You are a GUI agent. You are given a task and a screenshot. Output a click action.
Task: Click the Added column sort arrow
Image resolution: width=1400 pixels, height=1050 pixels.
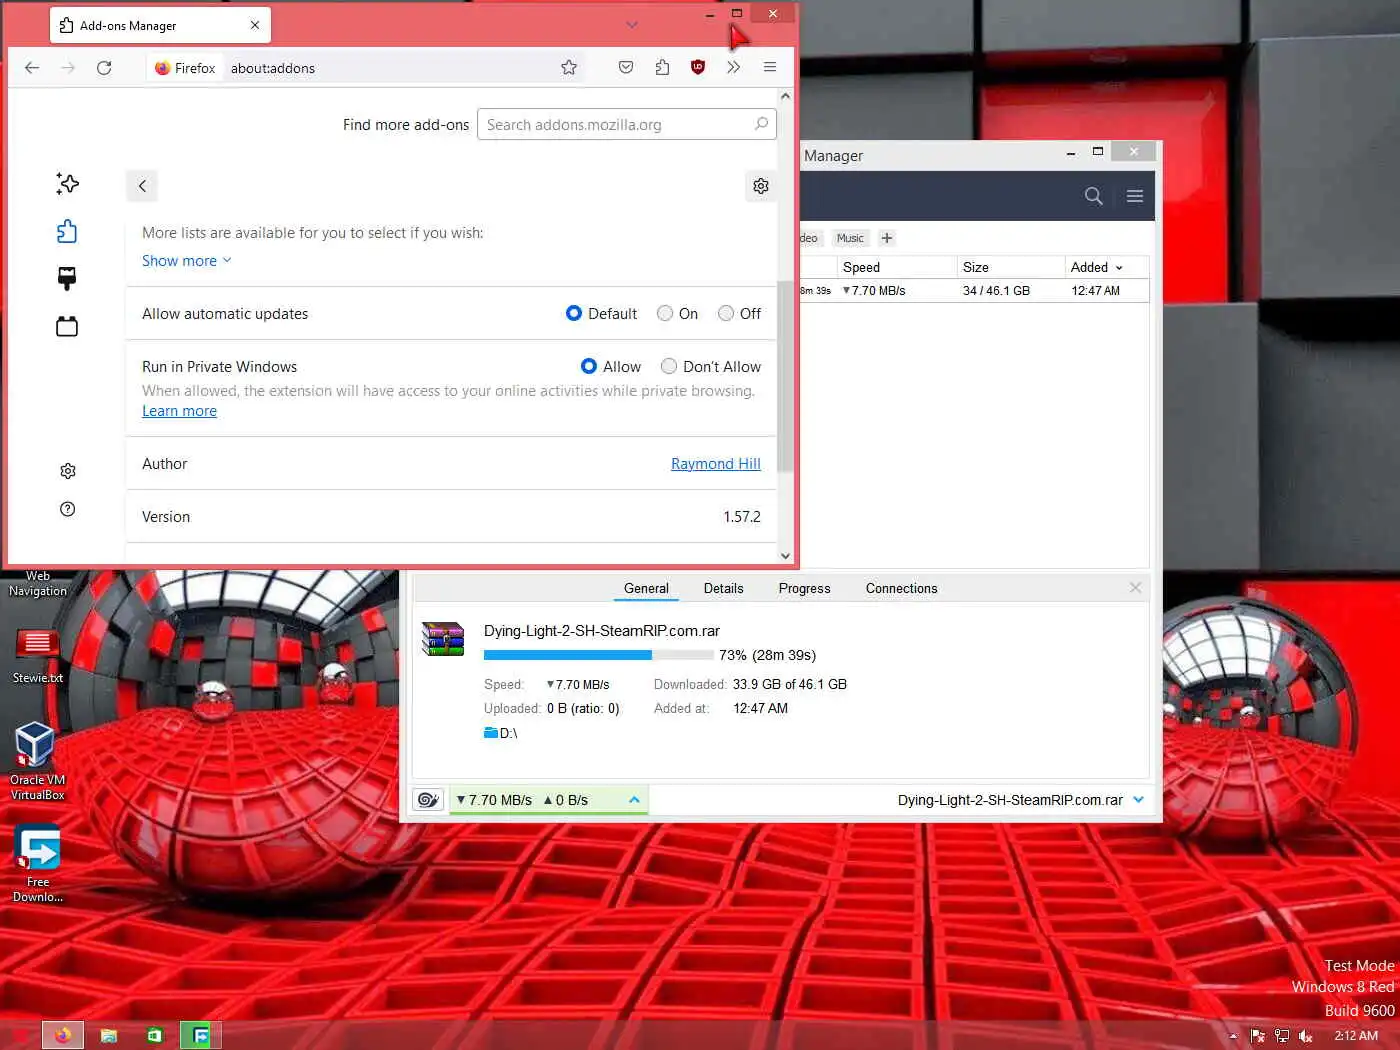click(x=1119, y=268)
